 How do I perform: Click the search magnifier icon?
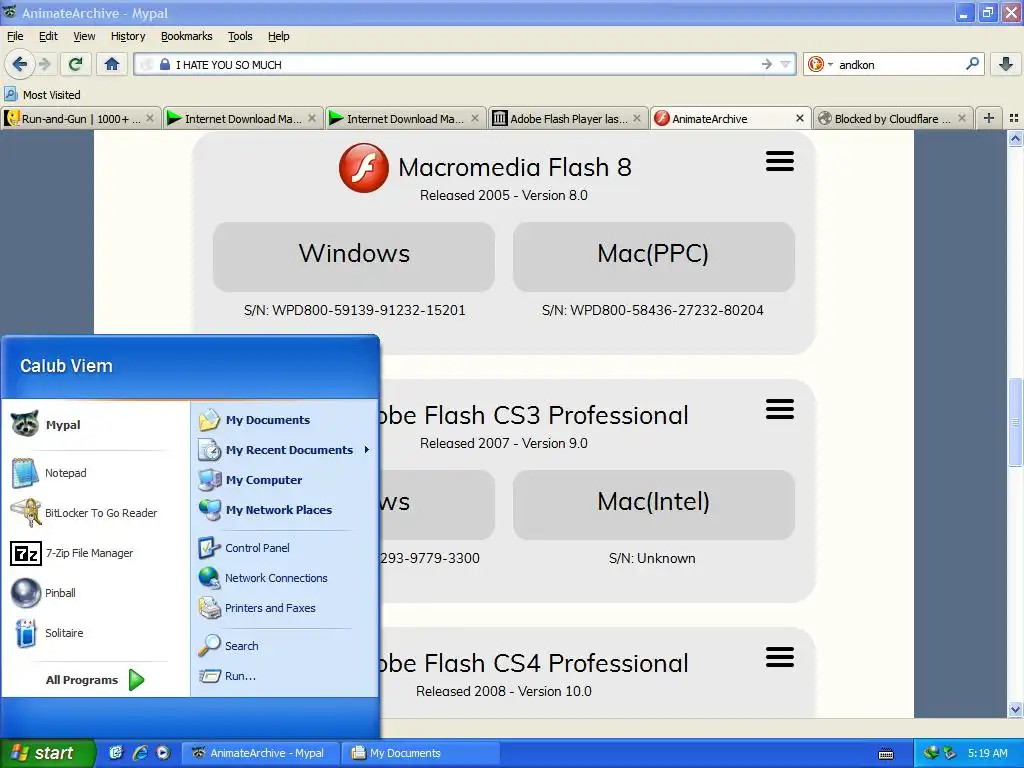coord(972,63)
